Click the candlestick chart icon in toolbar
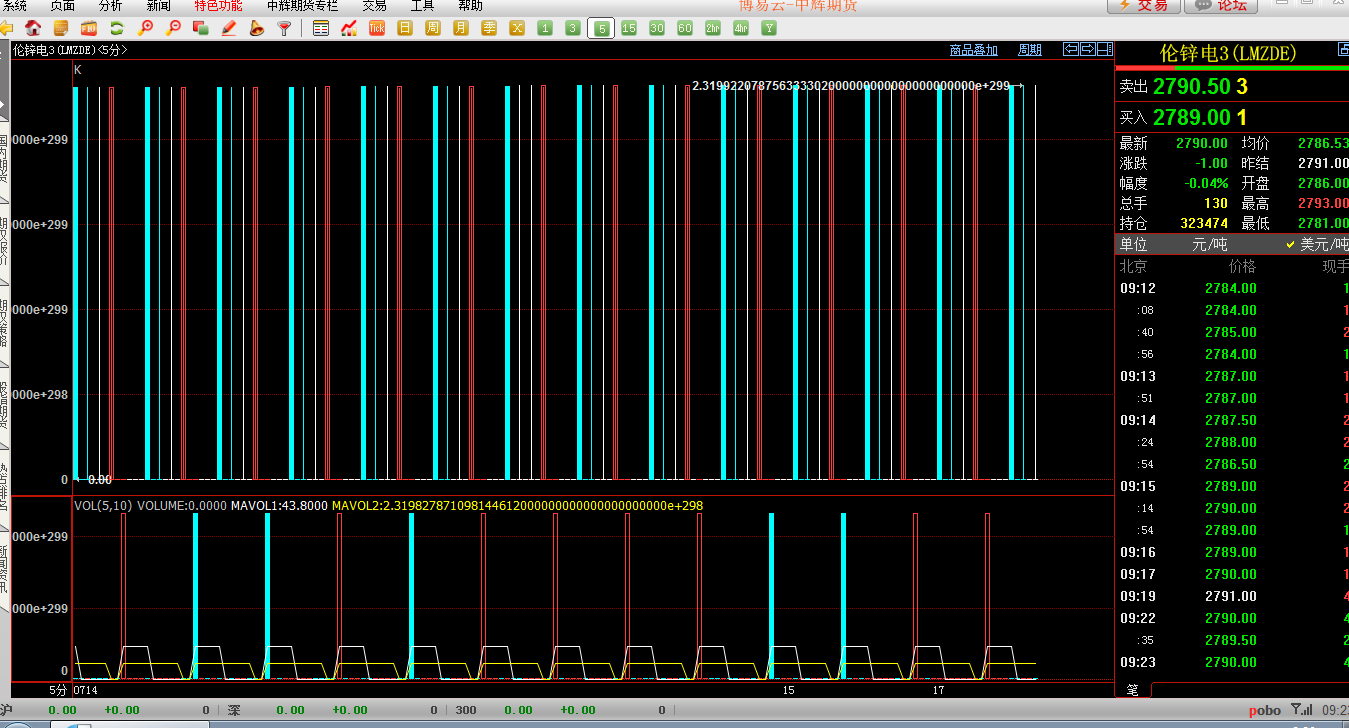 click(x=348, y=28)
